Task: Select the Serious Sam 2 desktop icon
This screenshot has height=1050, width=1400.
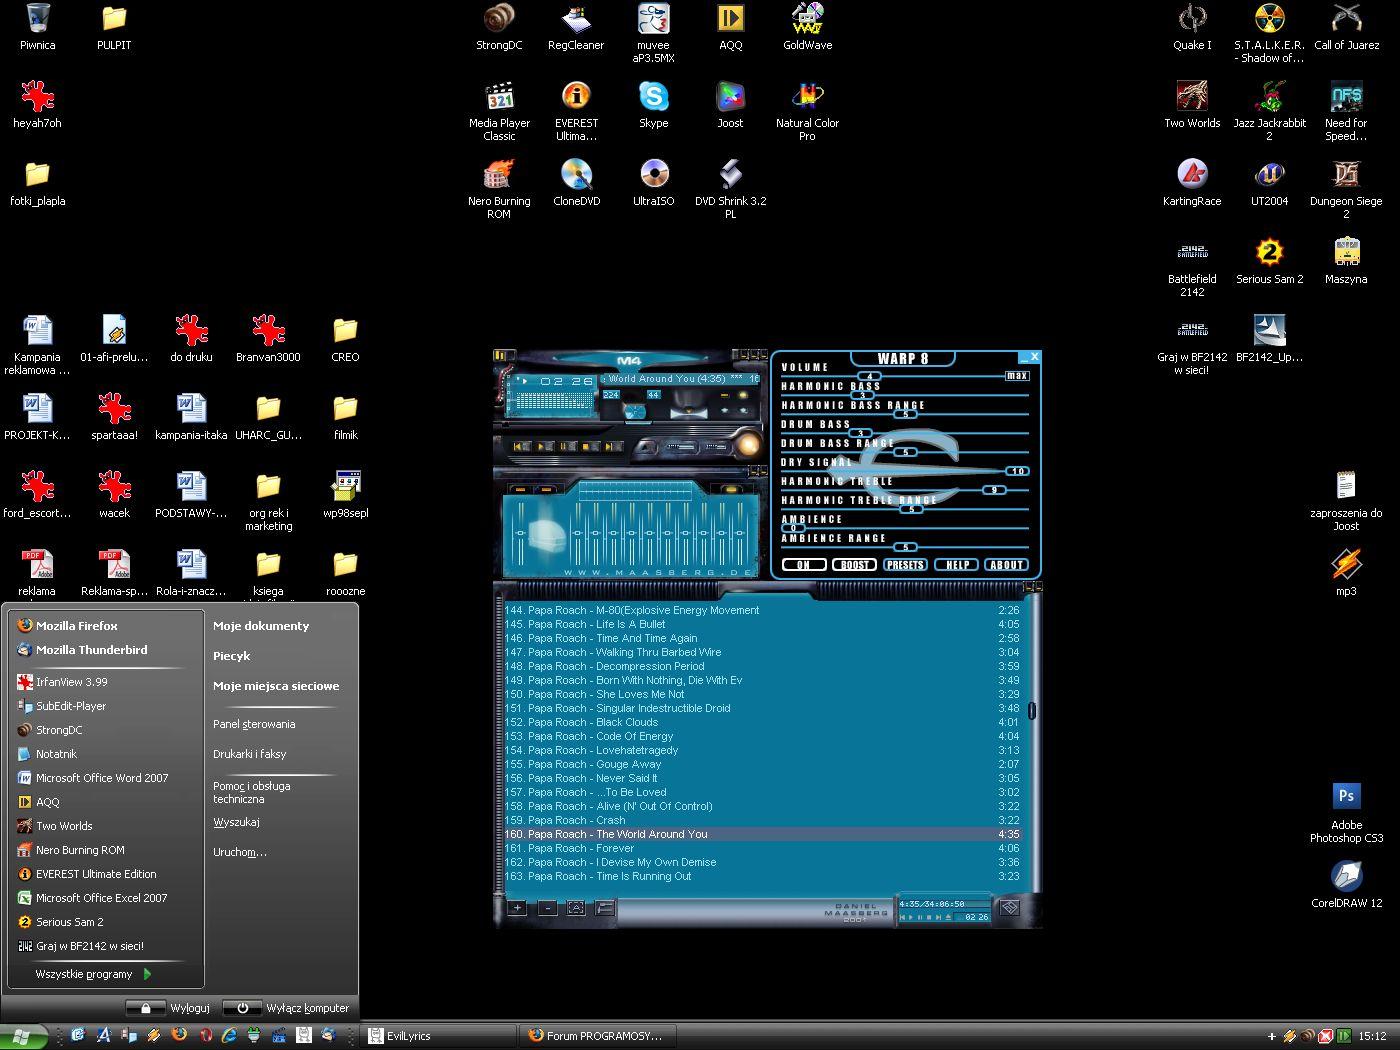Action: (1269, 261)
